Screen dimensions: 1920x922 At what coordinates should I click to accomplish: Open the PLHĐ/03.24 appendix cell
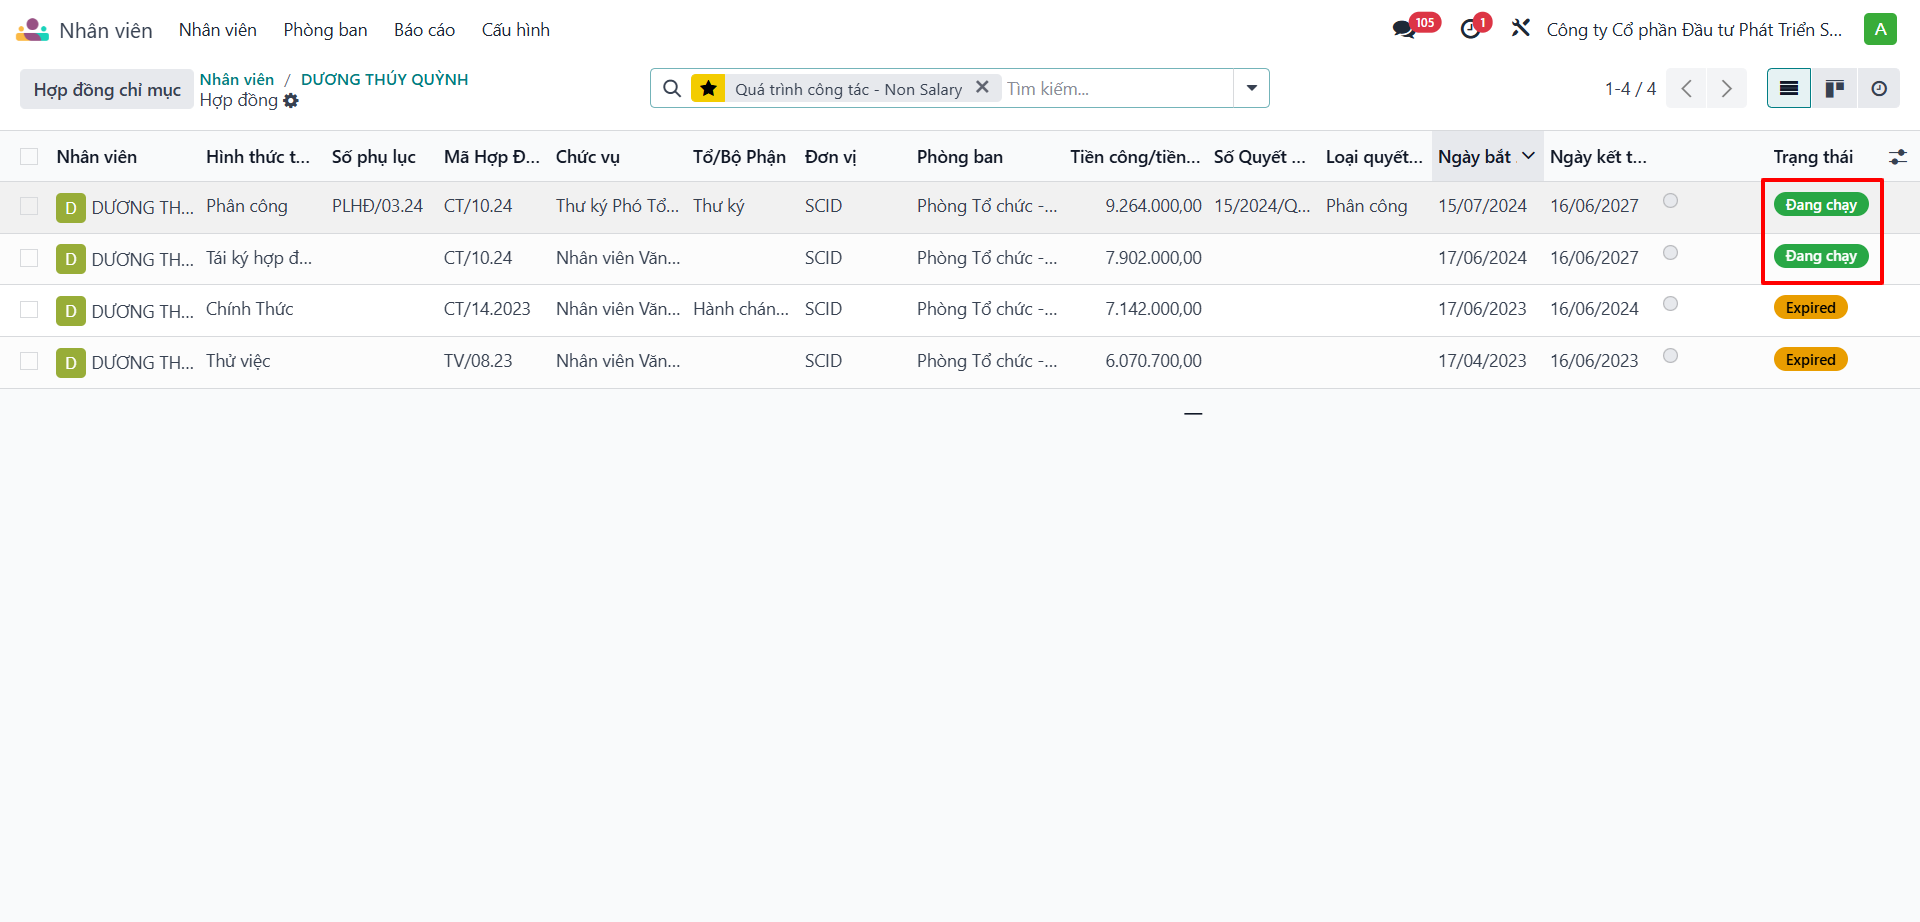pyautogui.click(x=377, y=206)
